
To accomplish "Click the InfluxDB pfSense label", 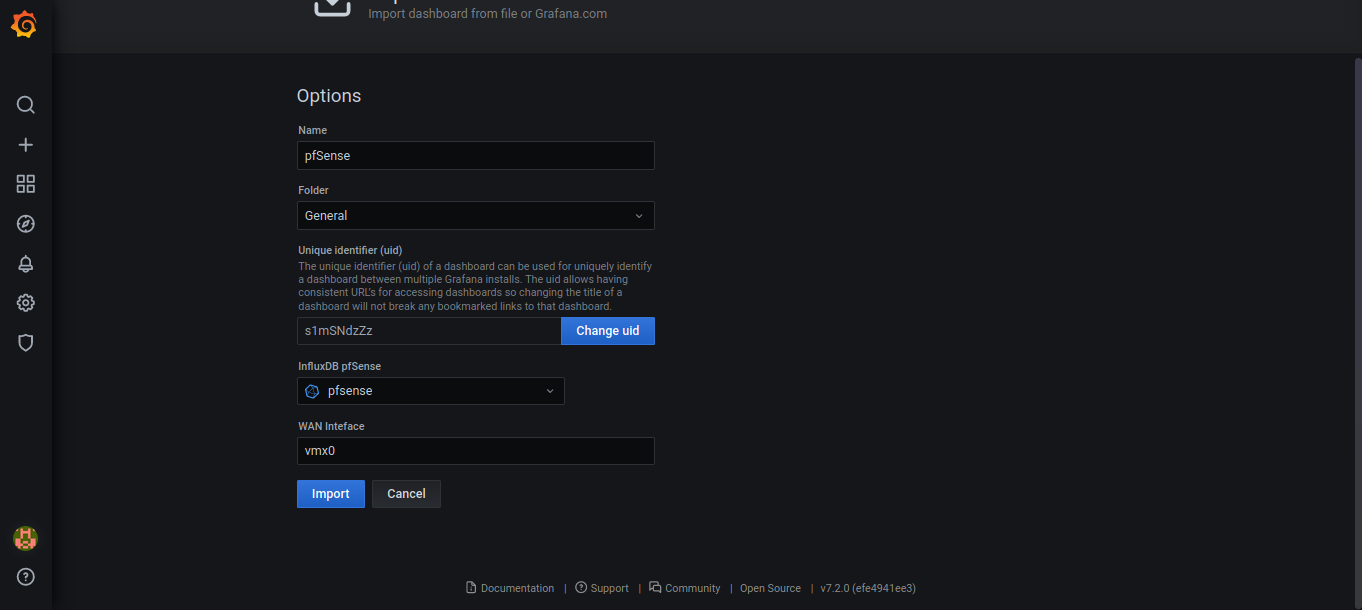I will (x=339, y=366).
